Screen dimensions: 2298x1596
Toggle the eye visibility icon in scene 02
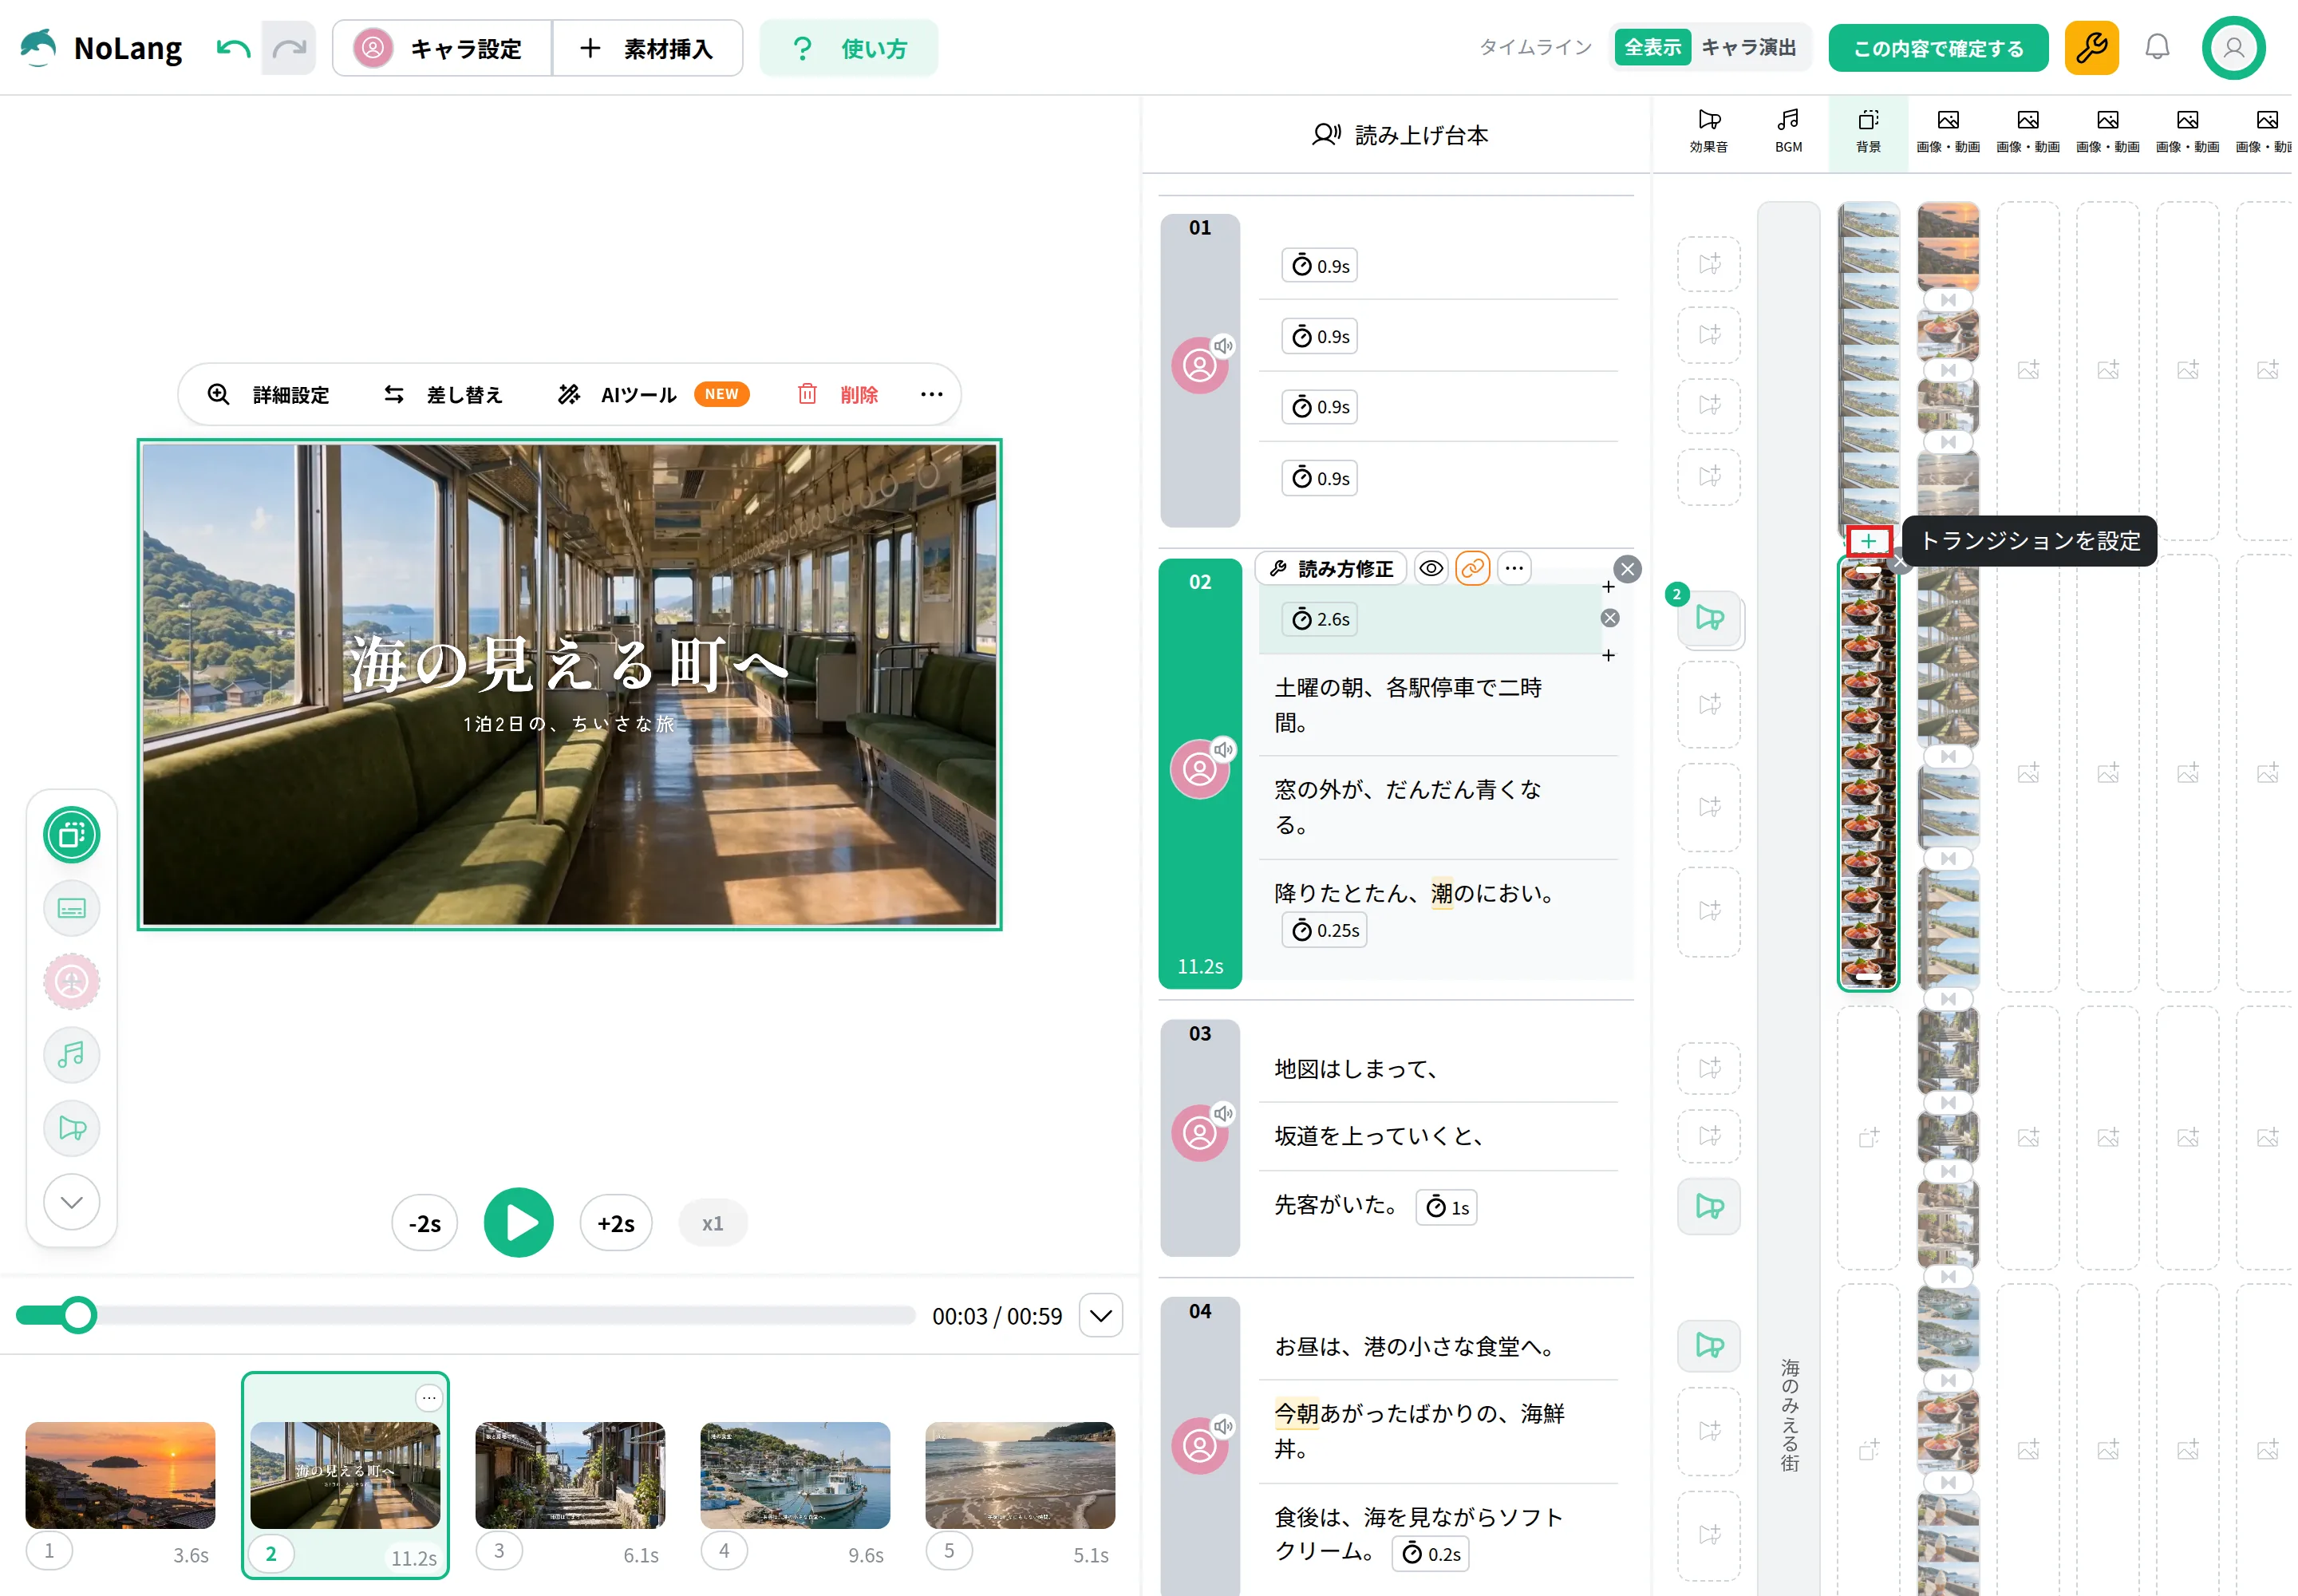pos(1431,568)
